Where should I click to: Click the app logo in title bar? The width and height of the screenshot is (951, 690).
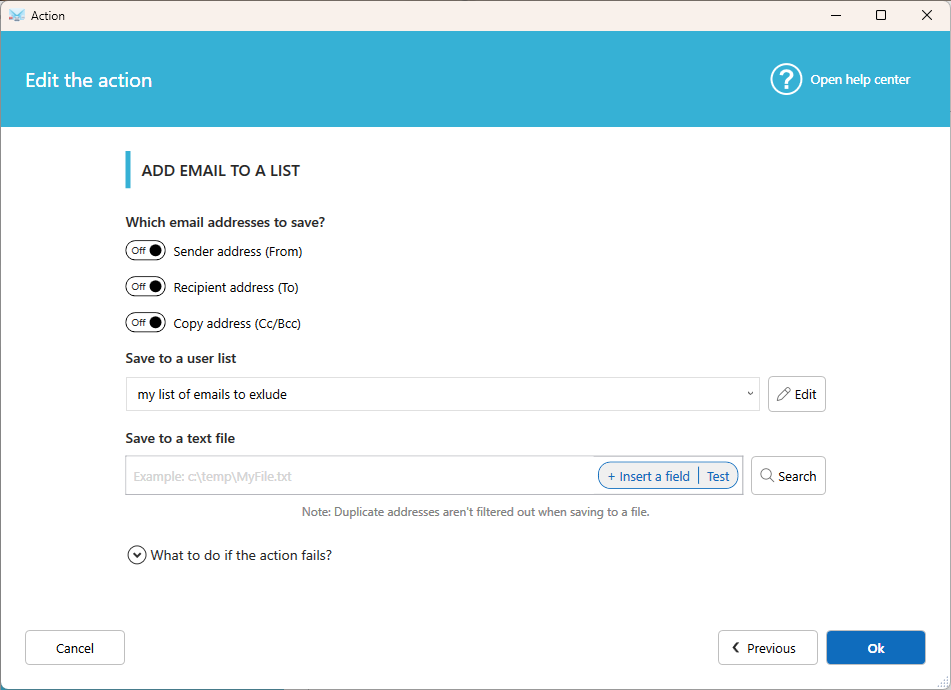pyautogui.click(x=17, y=16)
